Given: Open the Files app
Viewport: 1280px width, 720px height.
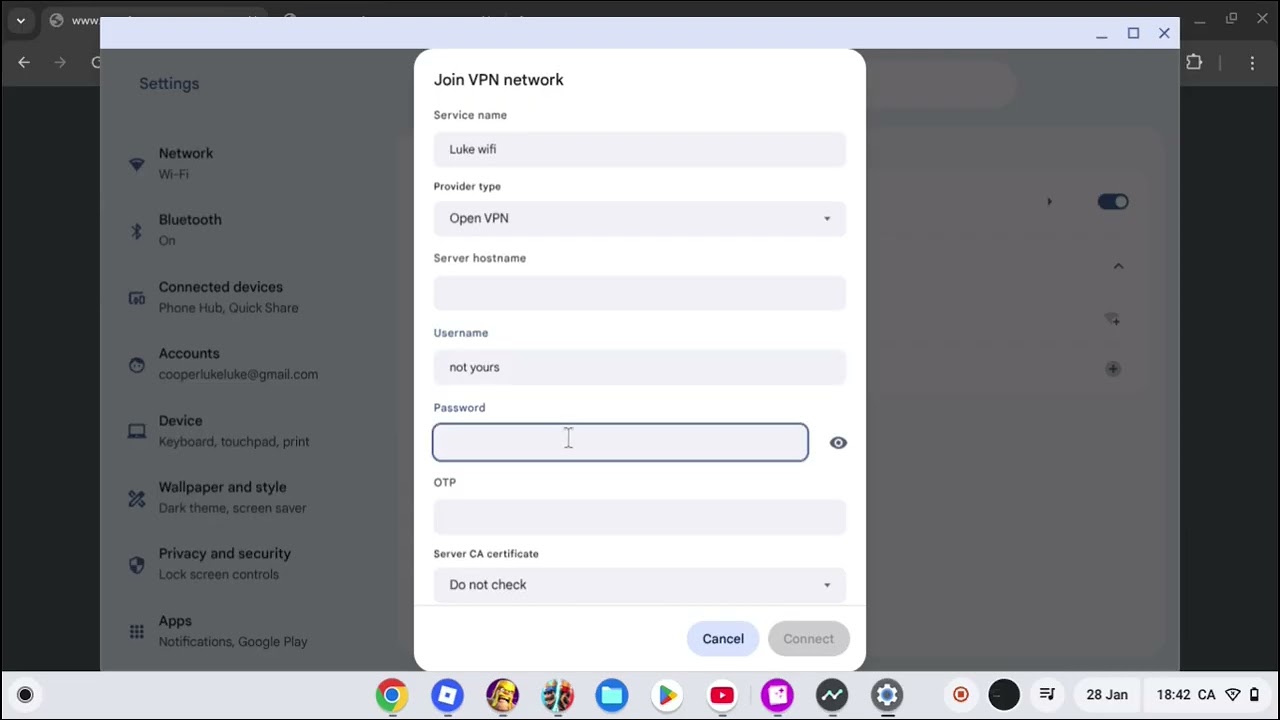Looking at the screenshot, I should coord(612,695).
